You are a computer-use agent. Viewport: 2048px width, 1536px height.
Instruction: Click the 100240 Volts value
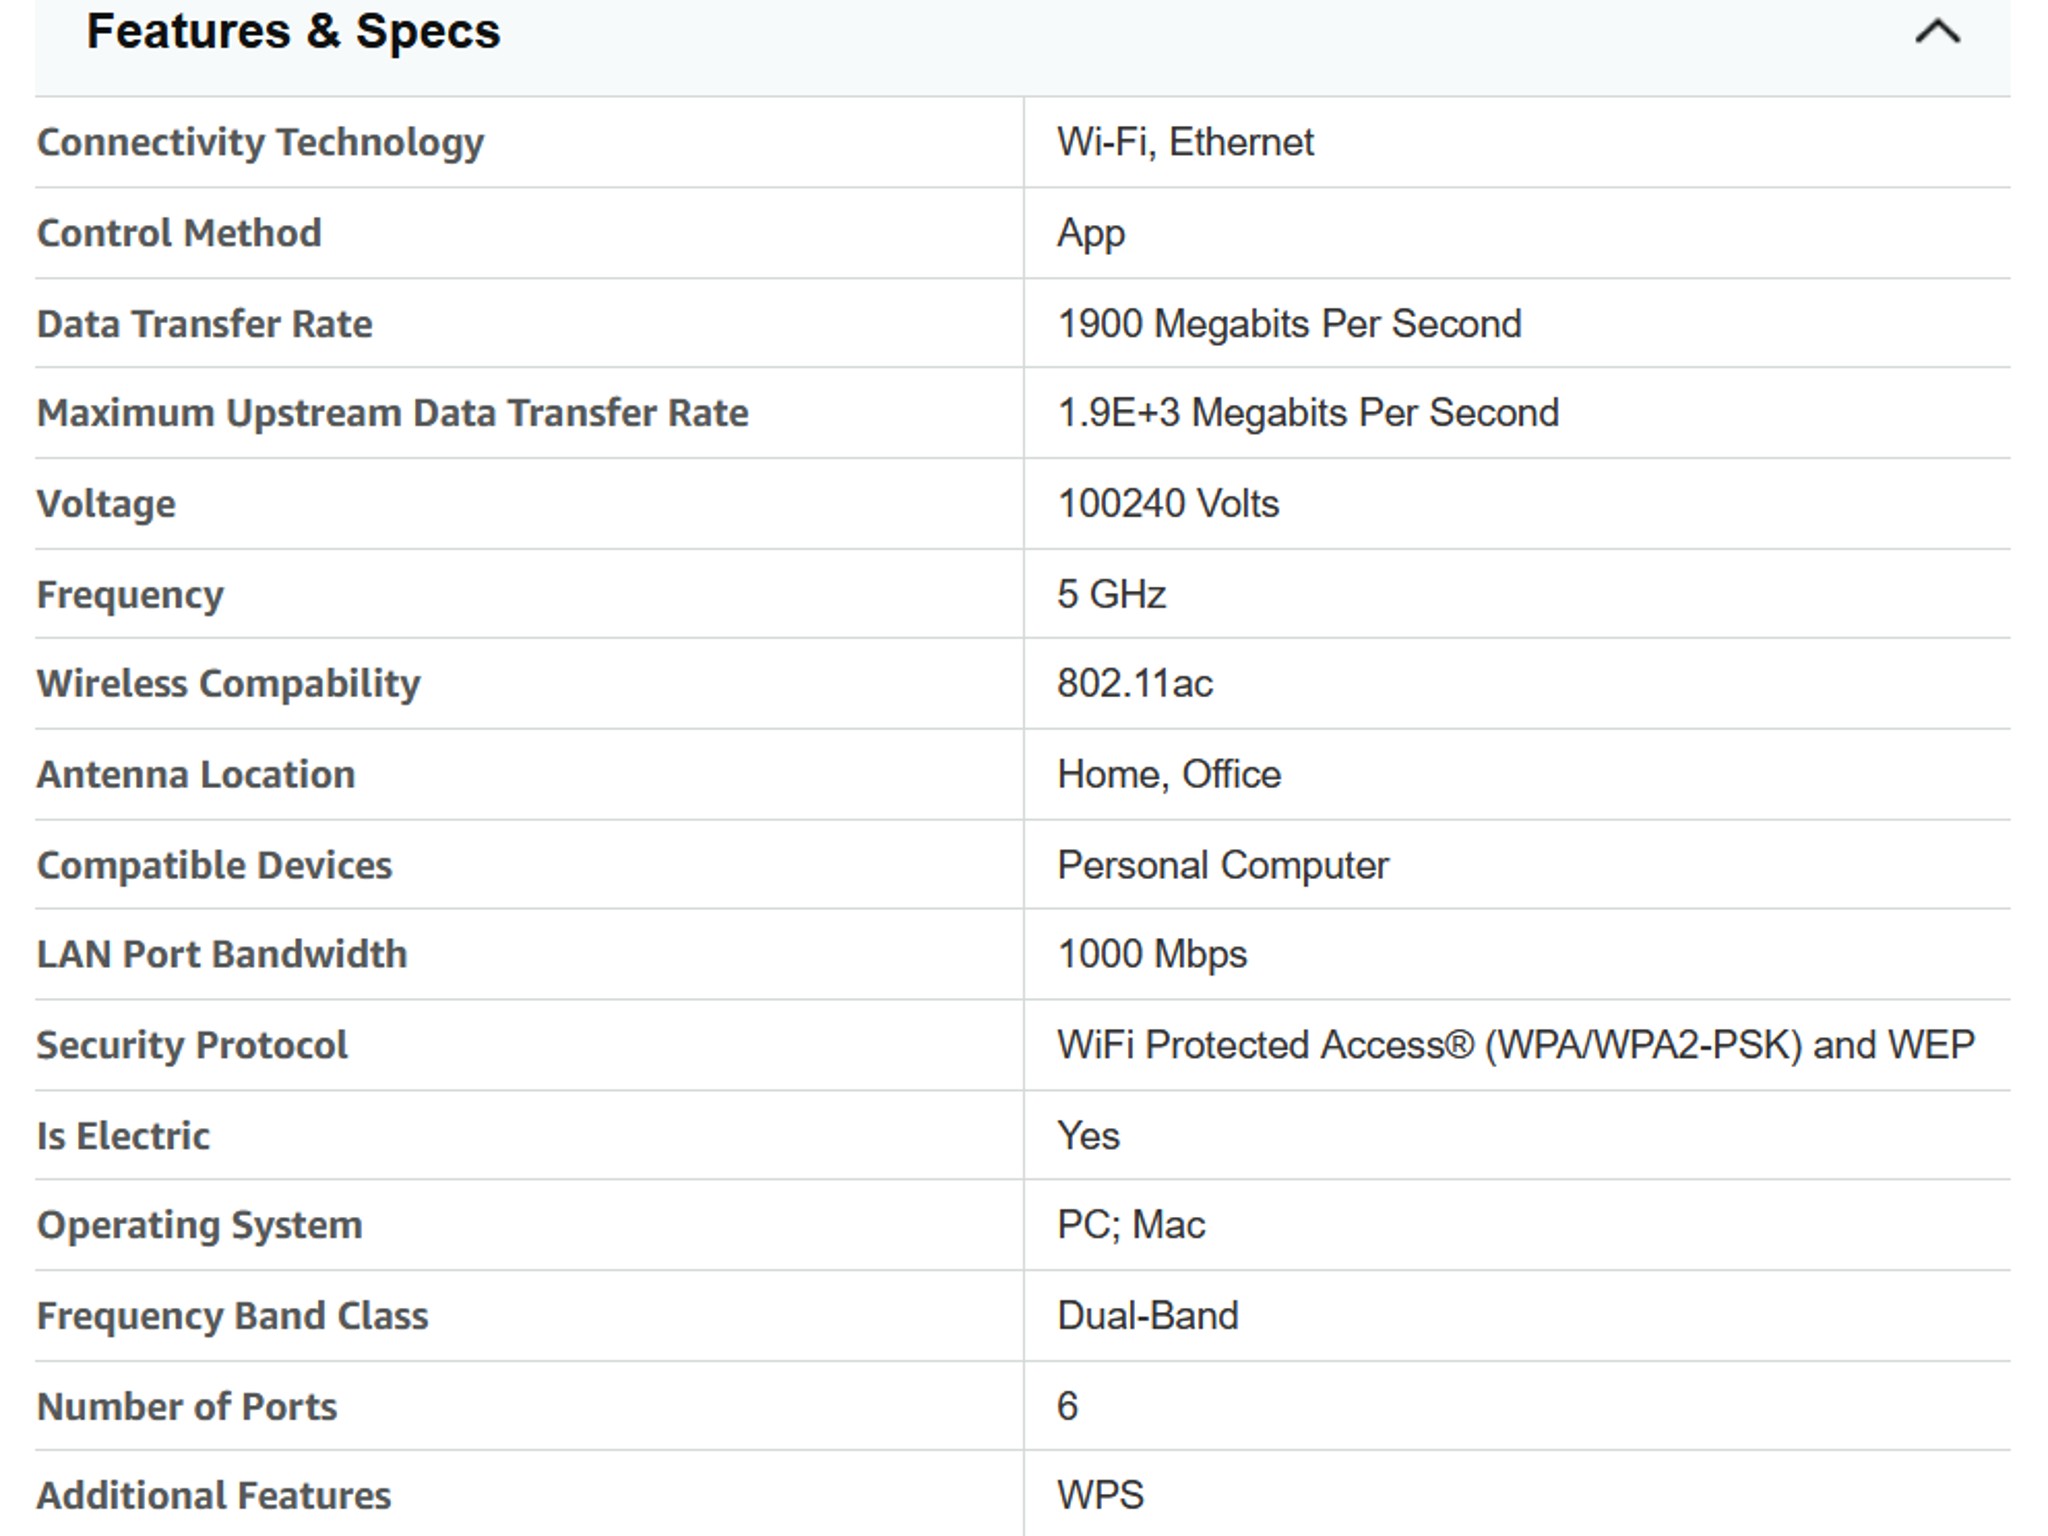[1167, 504]
